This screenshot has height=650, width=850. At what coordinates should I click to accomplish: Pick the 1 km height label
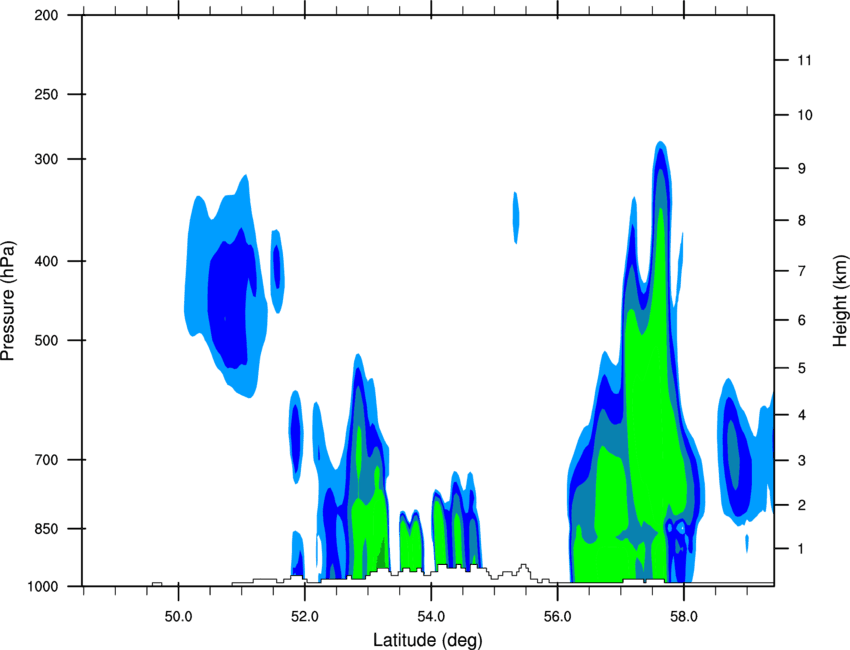tap(801, 549)
